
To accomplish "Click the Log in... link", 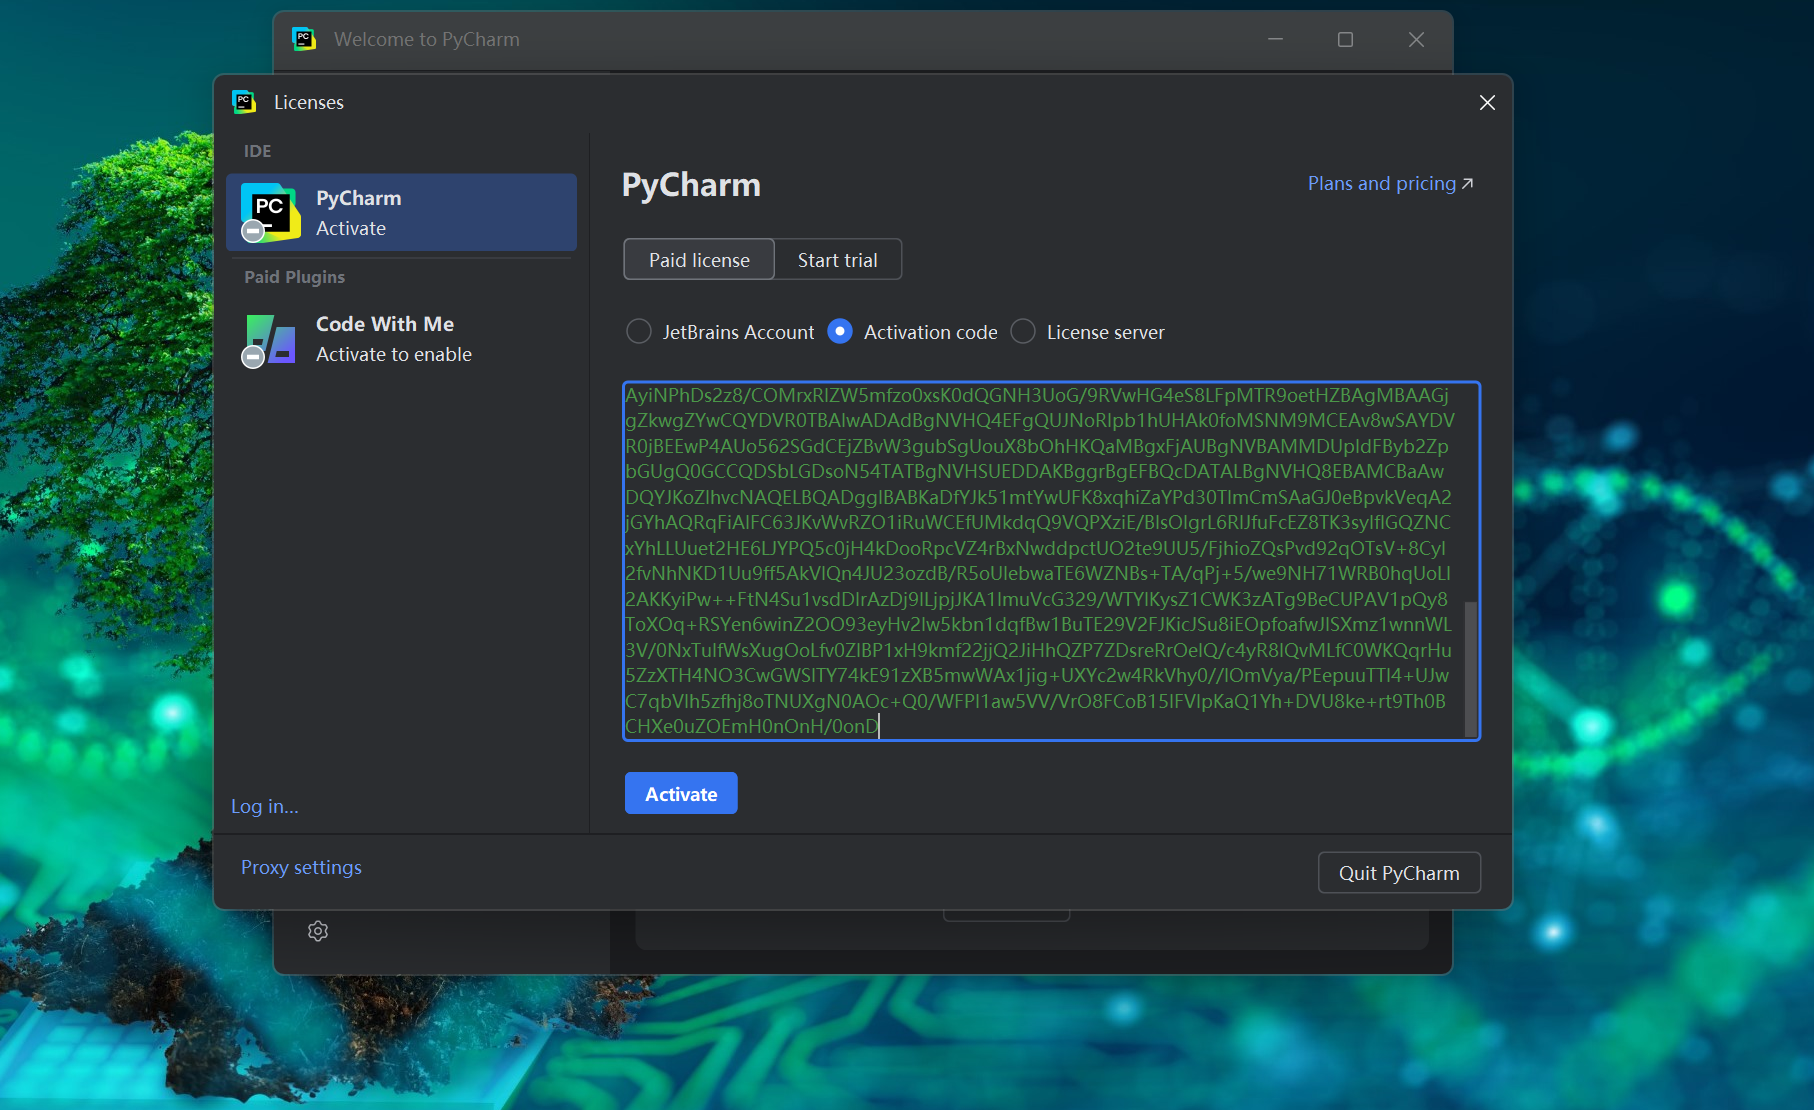I will tap(265, 806).
